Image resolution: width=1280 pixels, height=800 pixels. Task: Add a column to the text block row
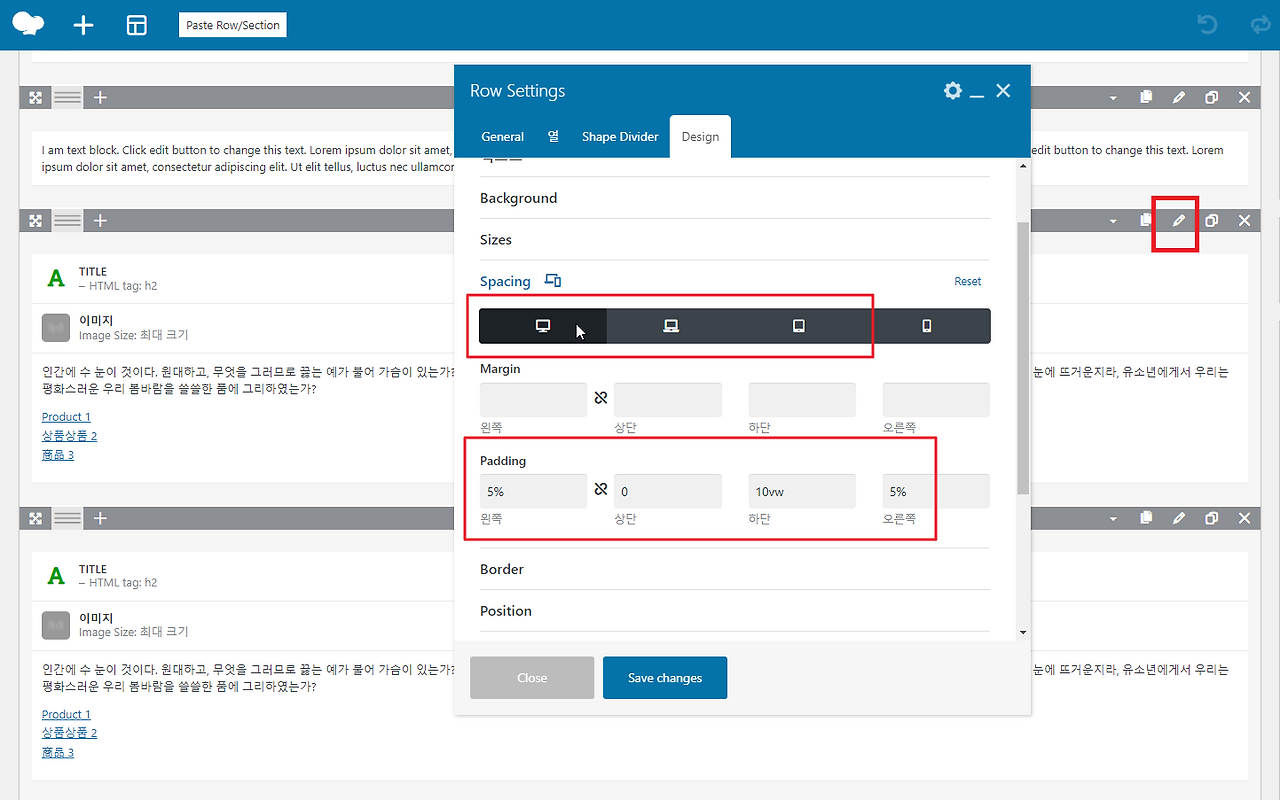point(100,97)
